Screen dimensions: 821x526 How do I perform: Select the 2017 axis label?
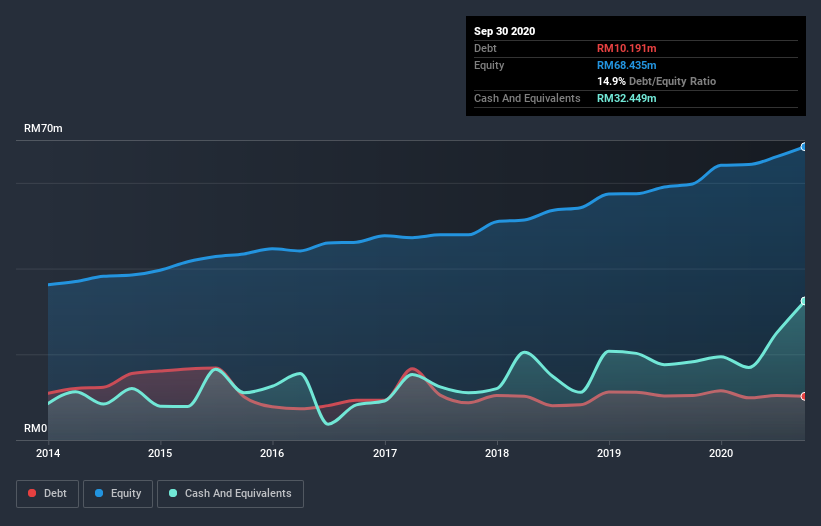point(385,453)
